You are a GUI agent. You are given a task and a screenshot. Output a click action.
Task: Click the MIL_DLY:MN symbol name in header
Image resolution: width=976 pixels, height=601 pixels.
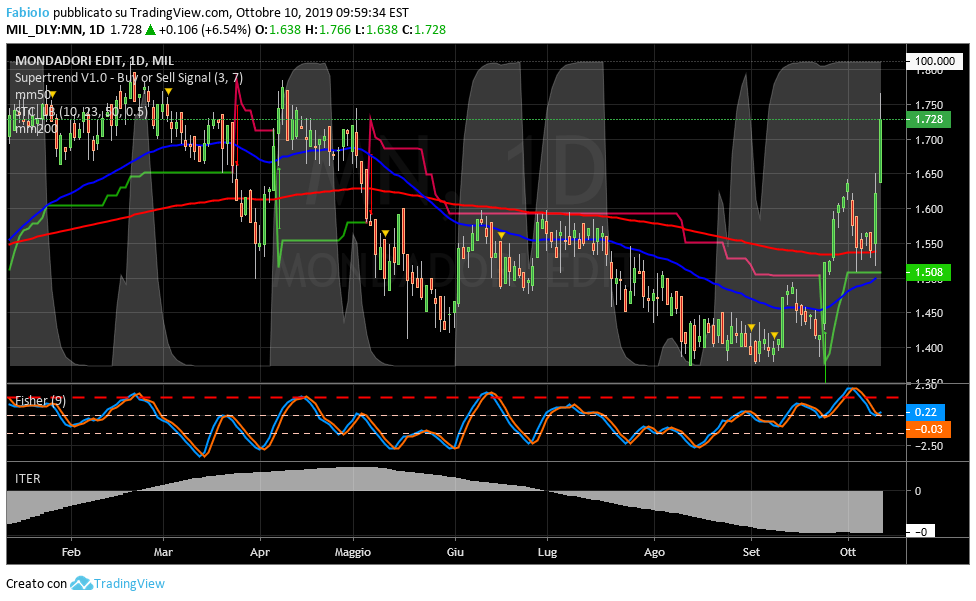43,30
